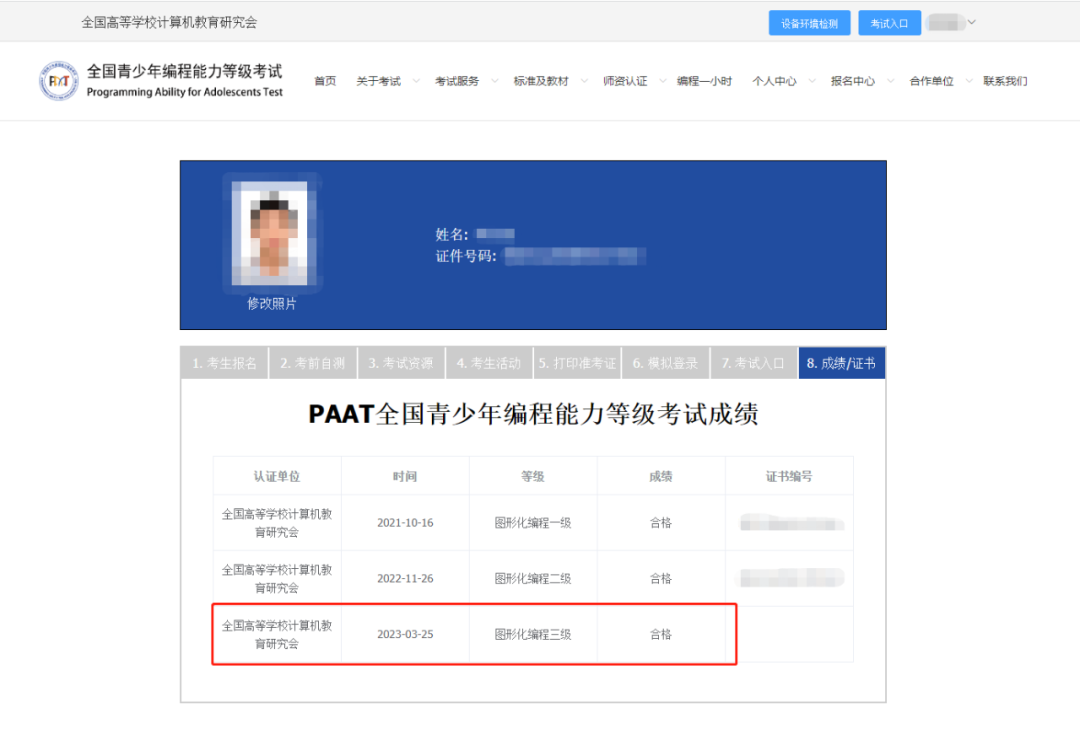The width and height of the screenshot is (1080, 747).
Task: Click the 设备环境检测 button
Action: [809, 22]
